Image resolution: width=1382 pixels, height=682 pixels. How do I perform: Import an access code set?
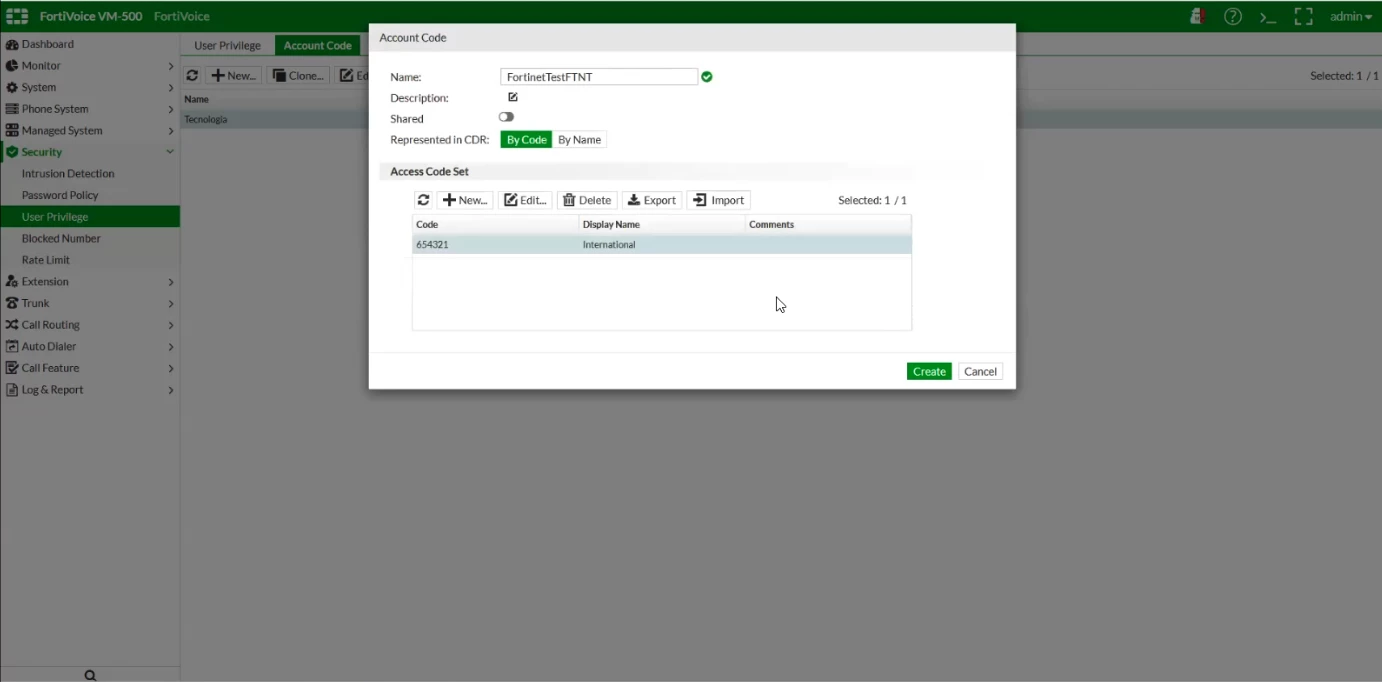pos(718,200)
